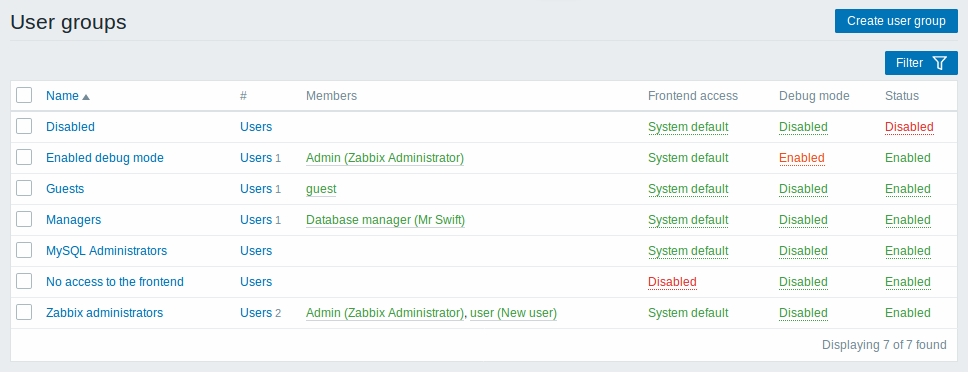This screenshot has height=372, width=968.
Task: Toggle the select-all checkbox in header
Action: pyautogui.click(x=24, y=96)
